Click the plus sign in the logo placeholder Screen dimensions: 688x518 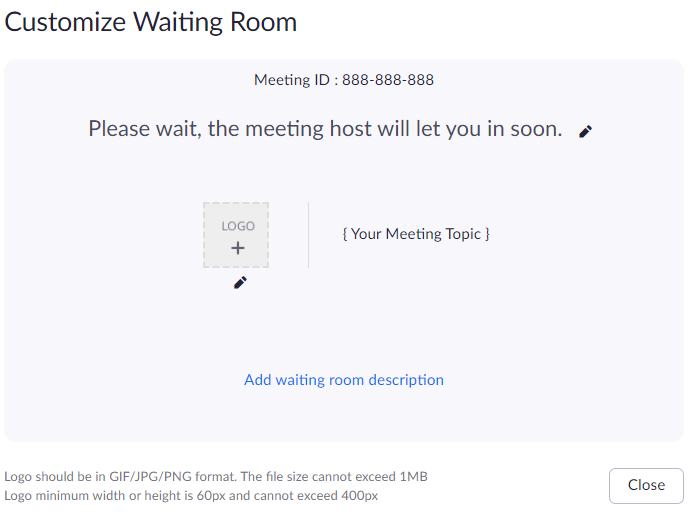tap(238, 248)
